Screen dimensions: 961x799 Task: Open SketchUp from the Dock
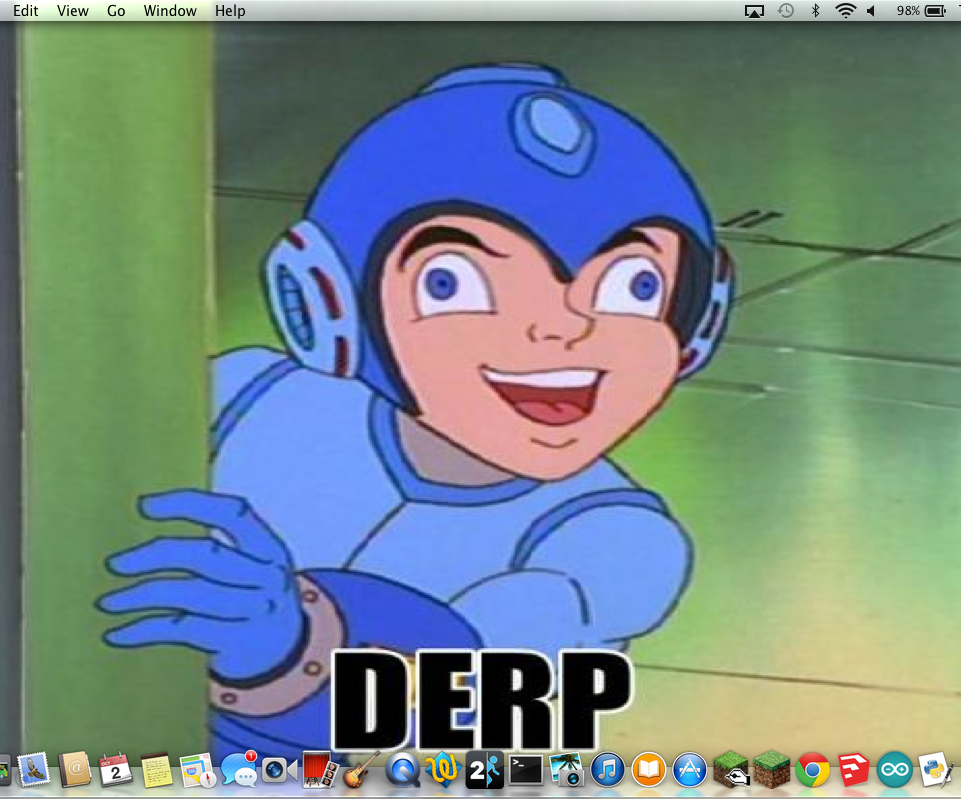point(854,770)
